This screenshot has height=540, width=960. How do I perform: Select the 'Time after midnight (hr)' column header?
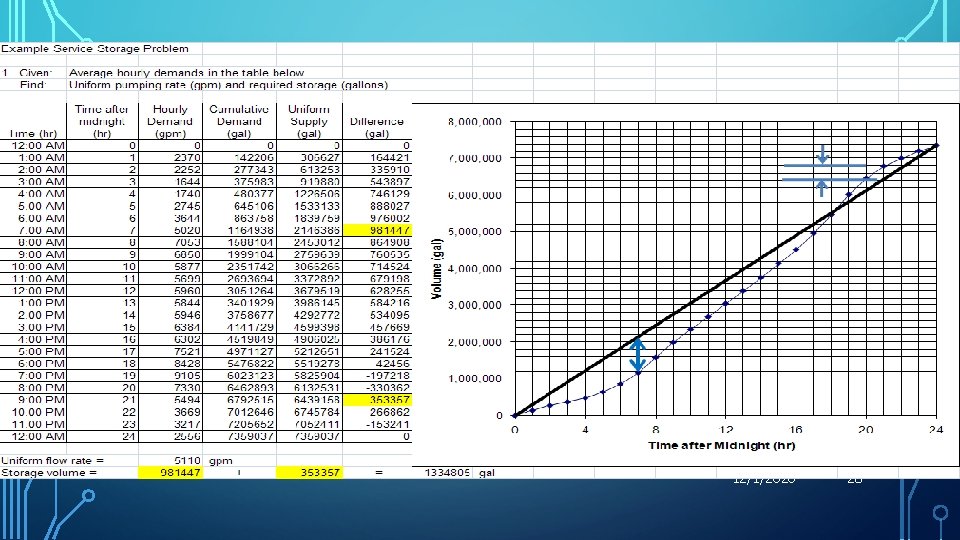(x=102, y=121)
